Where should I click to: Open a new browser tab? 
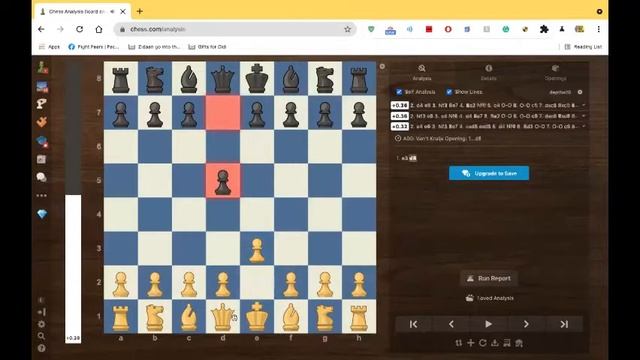(x=140, y=11)
